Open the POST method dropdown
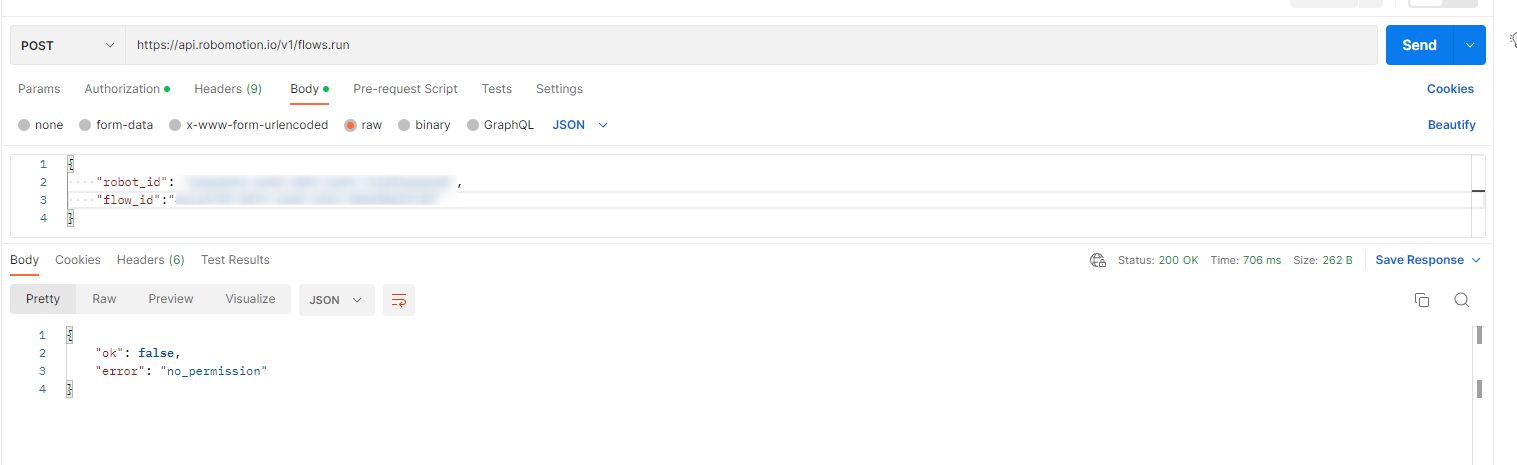The height and width of the screenshot is (465, 1517). coord(68,45)
